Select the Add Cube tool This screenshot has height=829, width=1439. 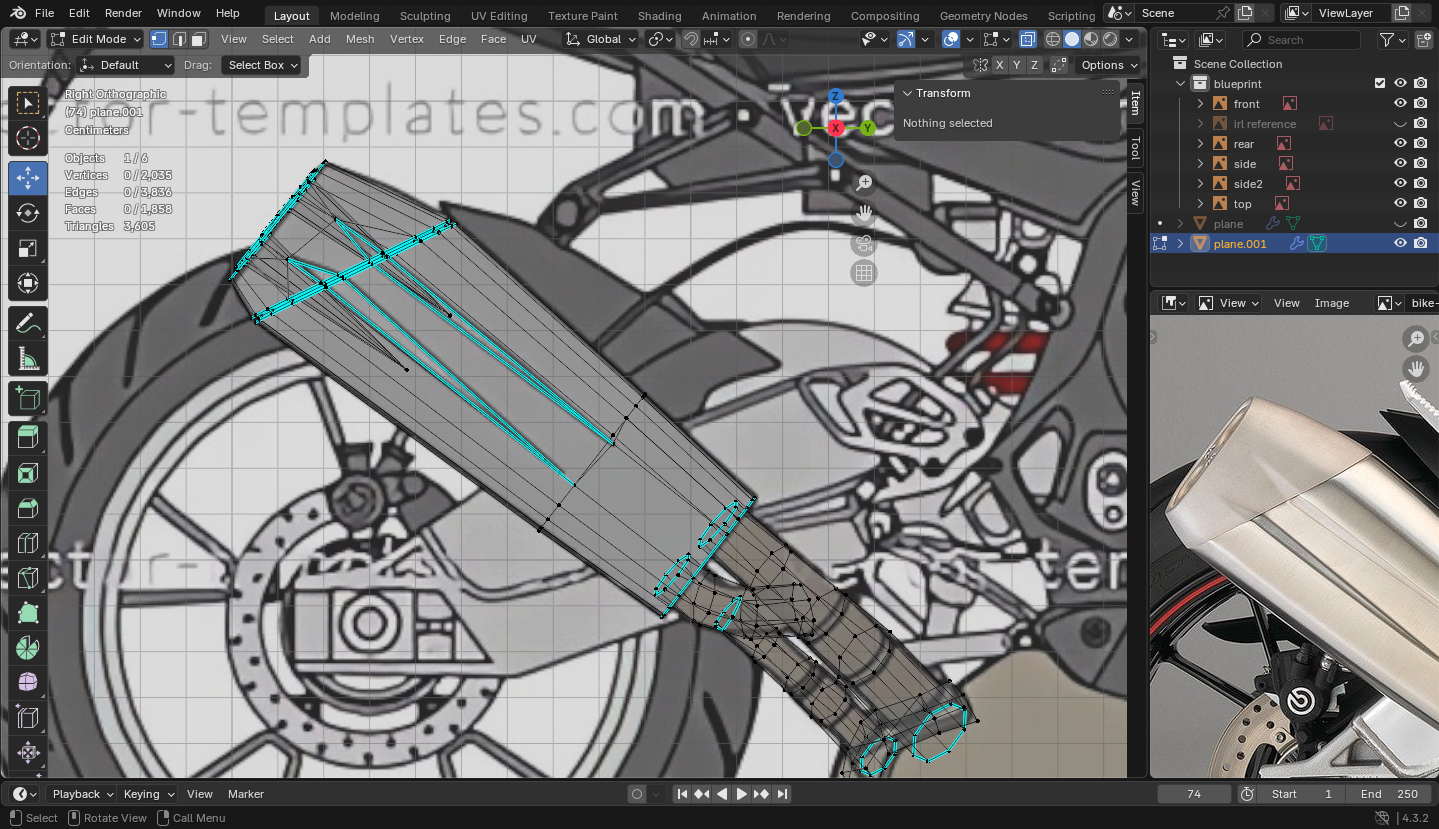point(27,400)
